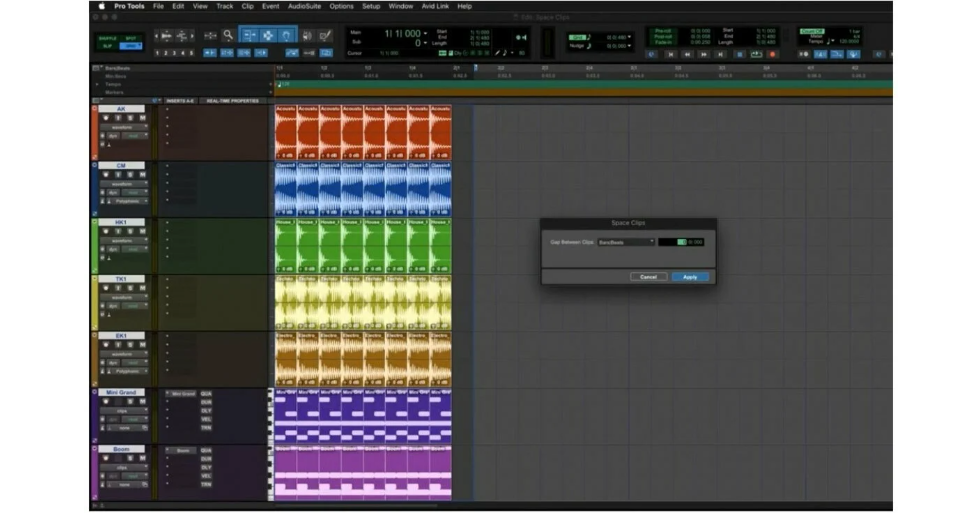The height and width of the screenshot is (527, 962).
Task: Choose the Pencil tool in toolbar
Action: [325, 35]
